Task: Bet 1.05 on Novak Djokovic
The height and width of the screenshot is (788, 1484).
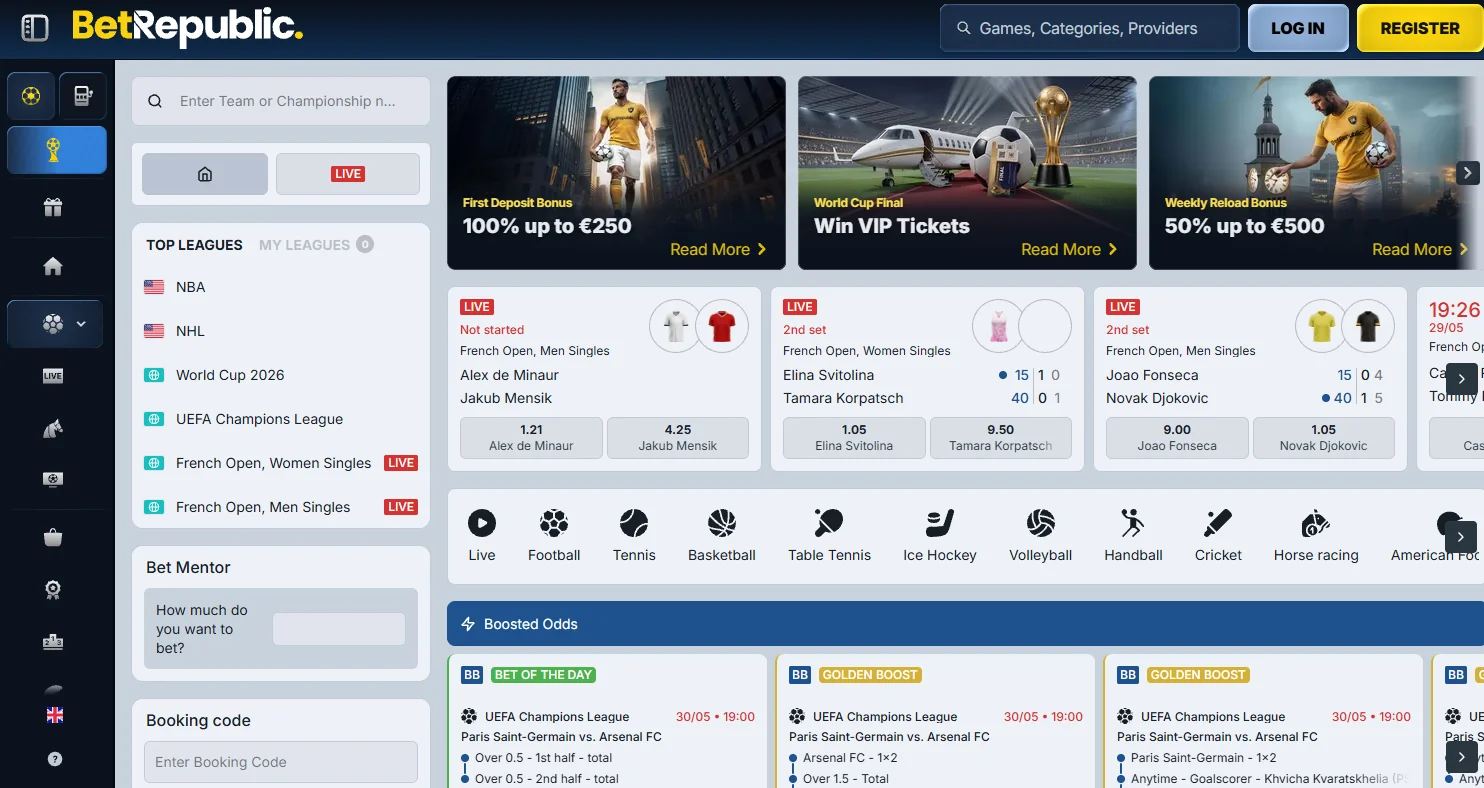Action: click(1324, 437)
